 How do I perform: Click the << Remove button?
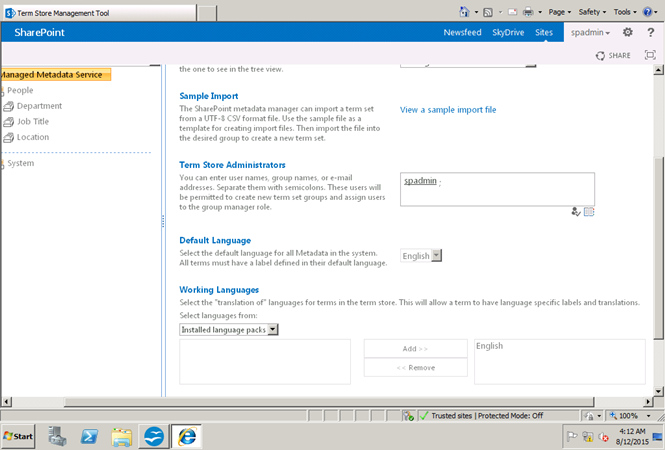pos(415,367)
